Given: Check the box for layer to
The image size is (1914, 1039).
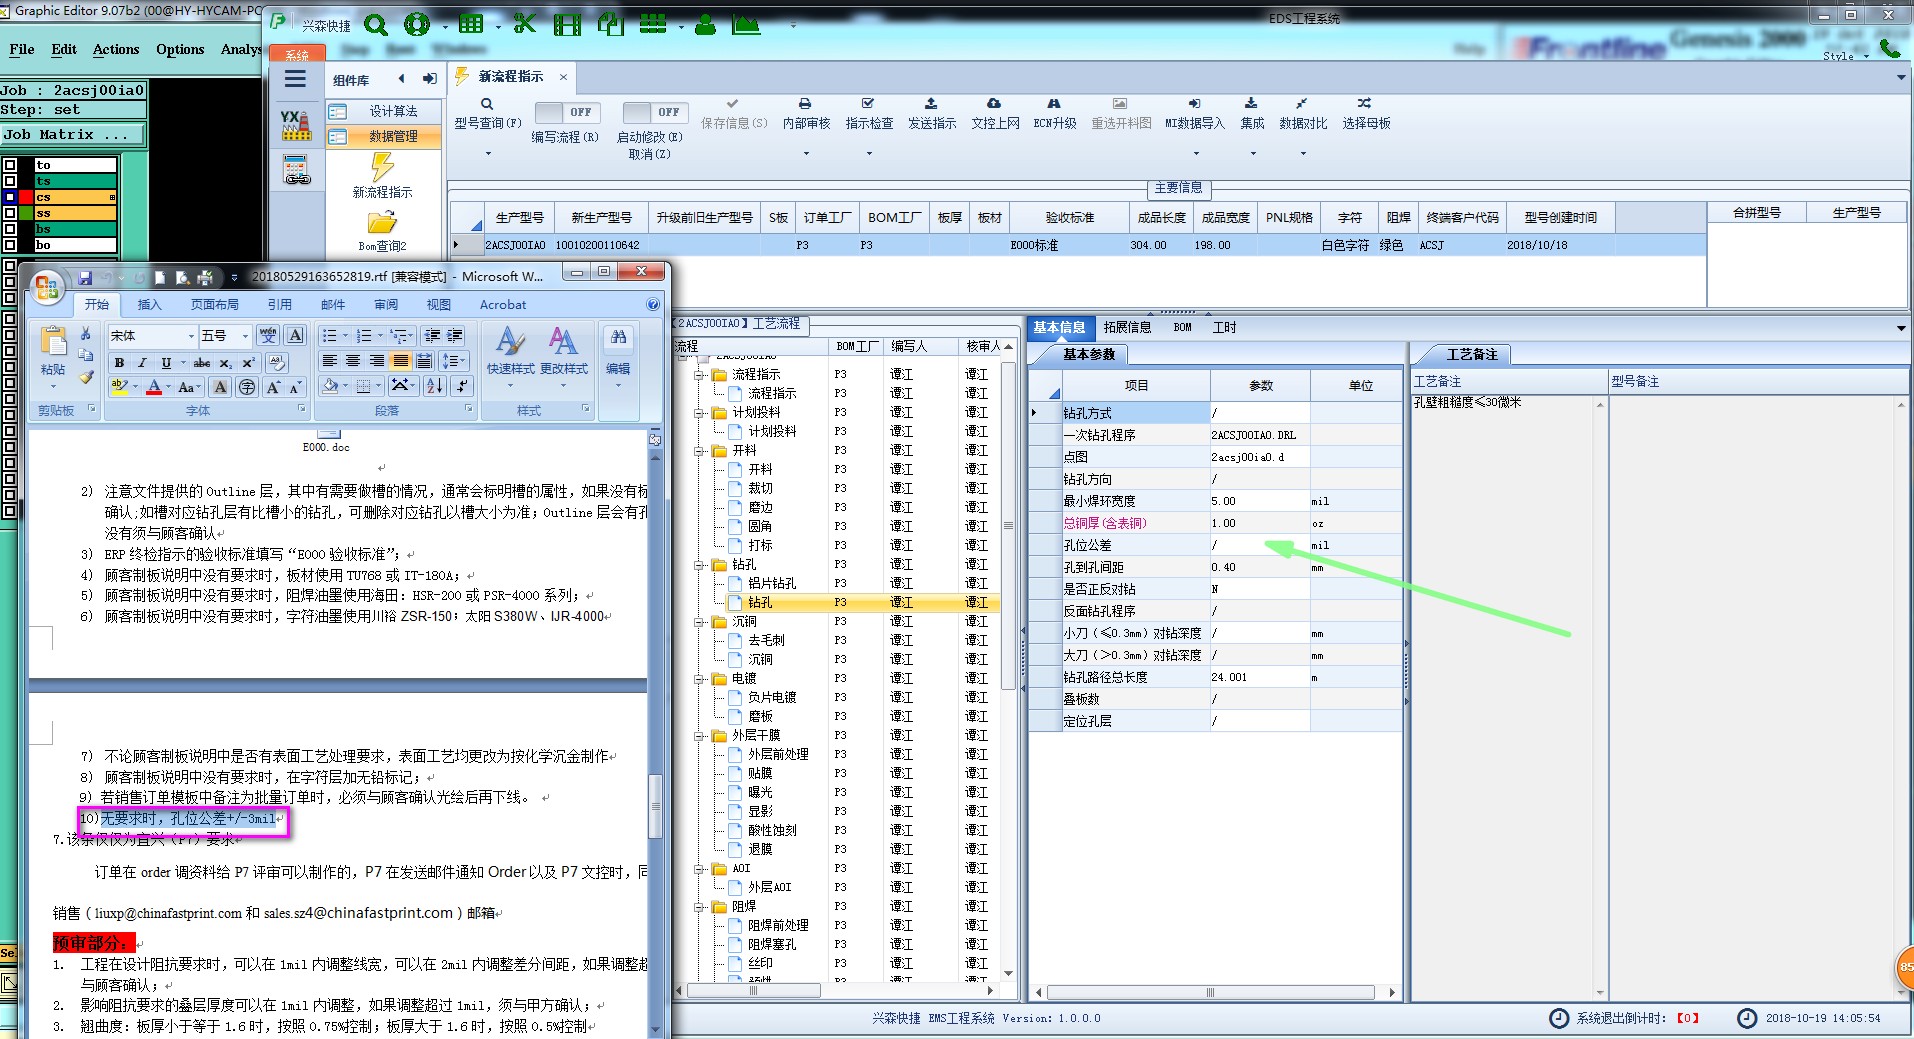Looking at the screenshot, I should point(10,165).
